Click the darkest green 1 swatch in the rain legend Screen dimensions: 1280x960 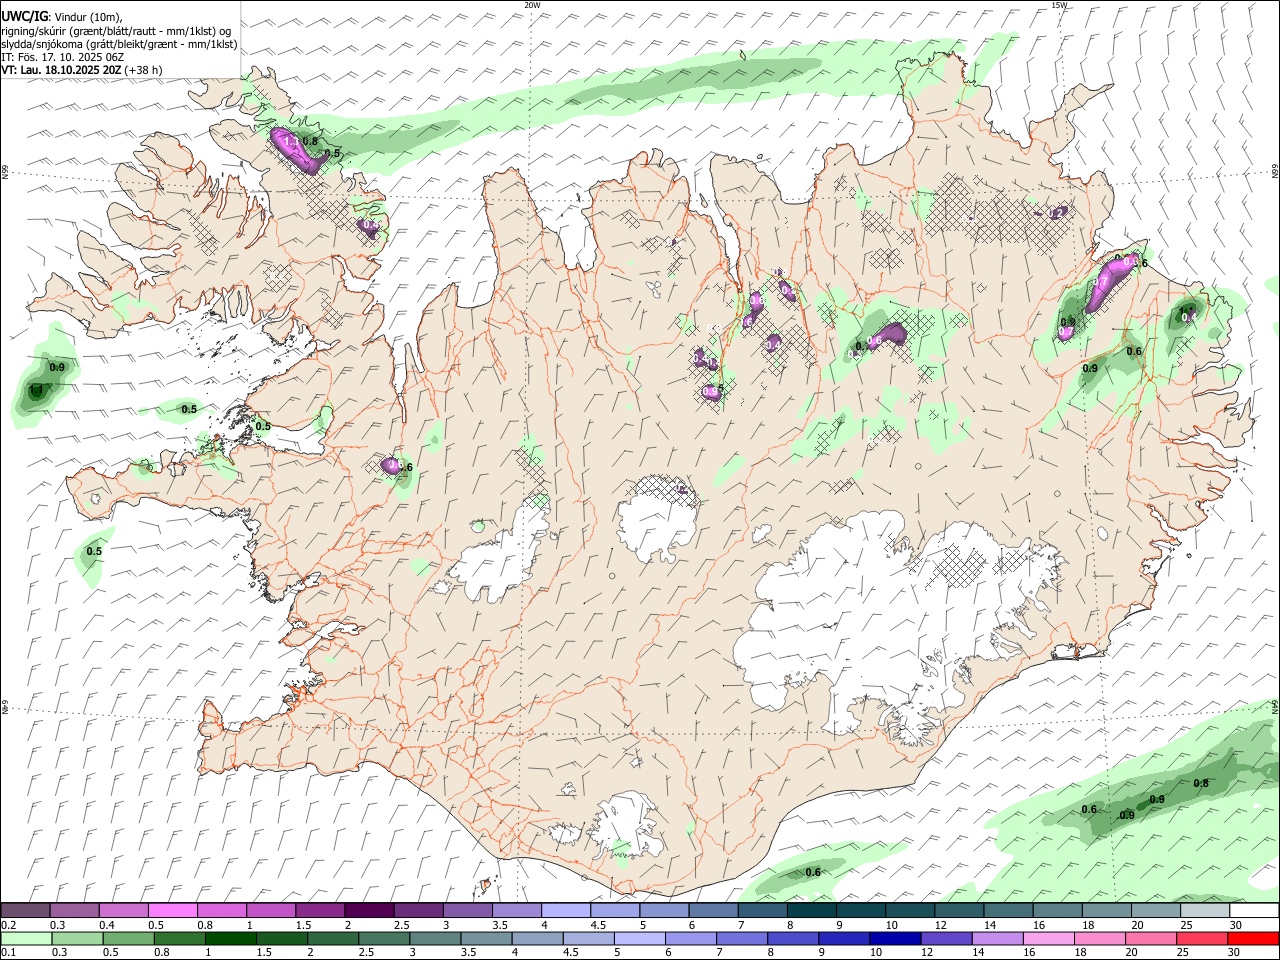230,938
